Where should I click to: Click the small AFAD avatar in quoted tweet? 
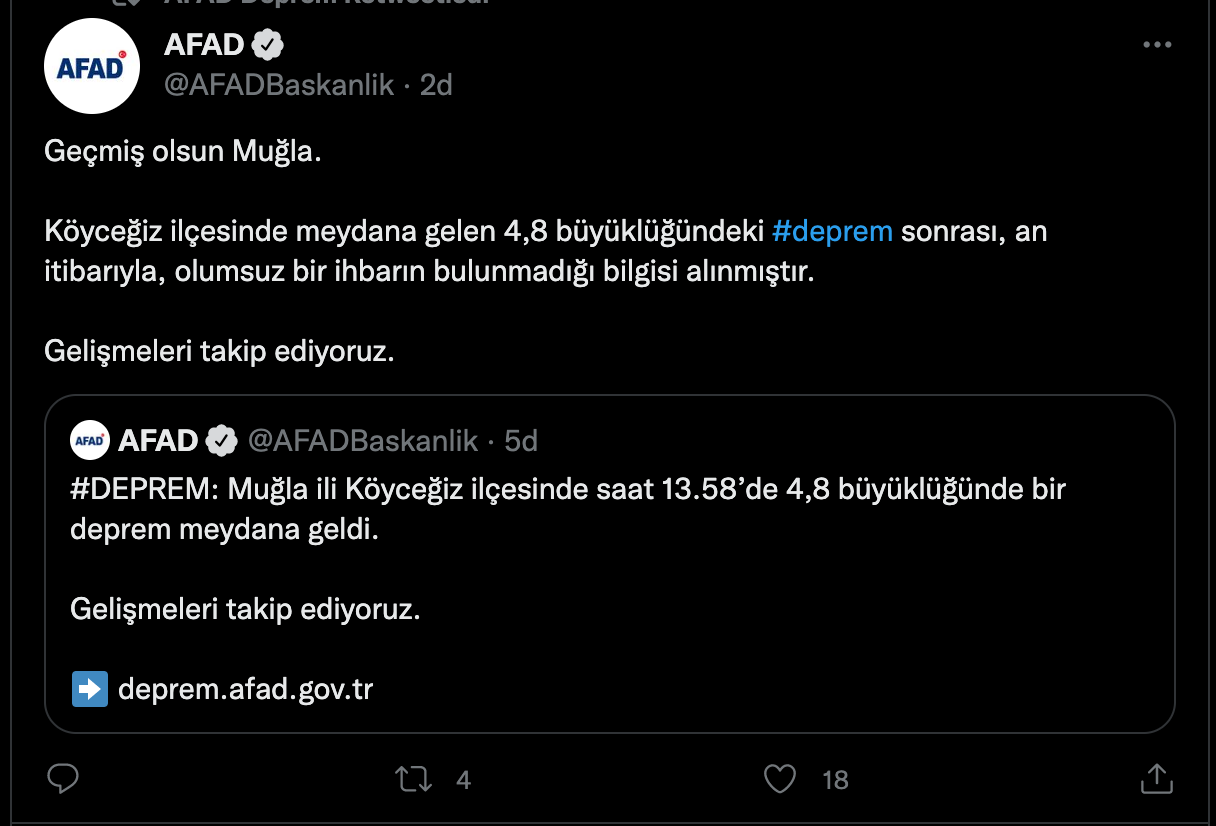pos(90,439)
